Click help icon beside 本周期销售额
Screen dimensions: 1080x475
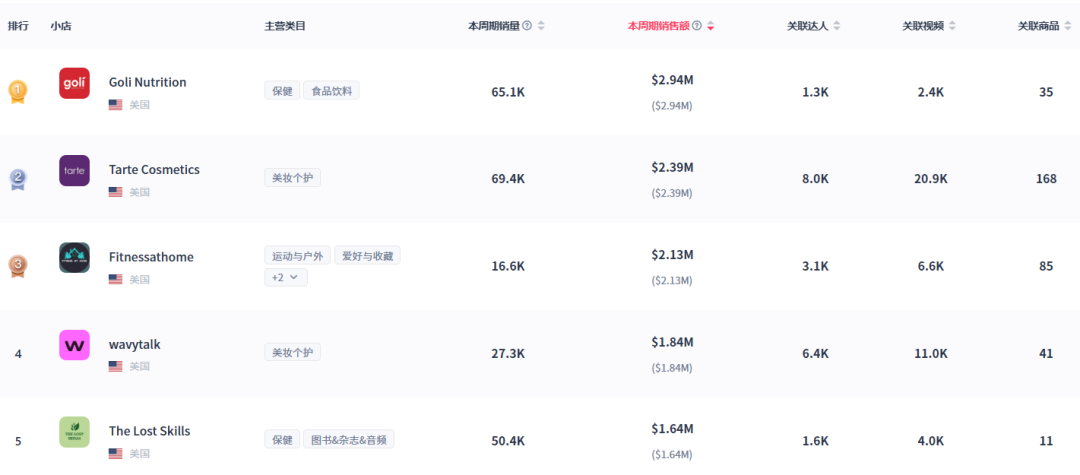(697, 26)
